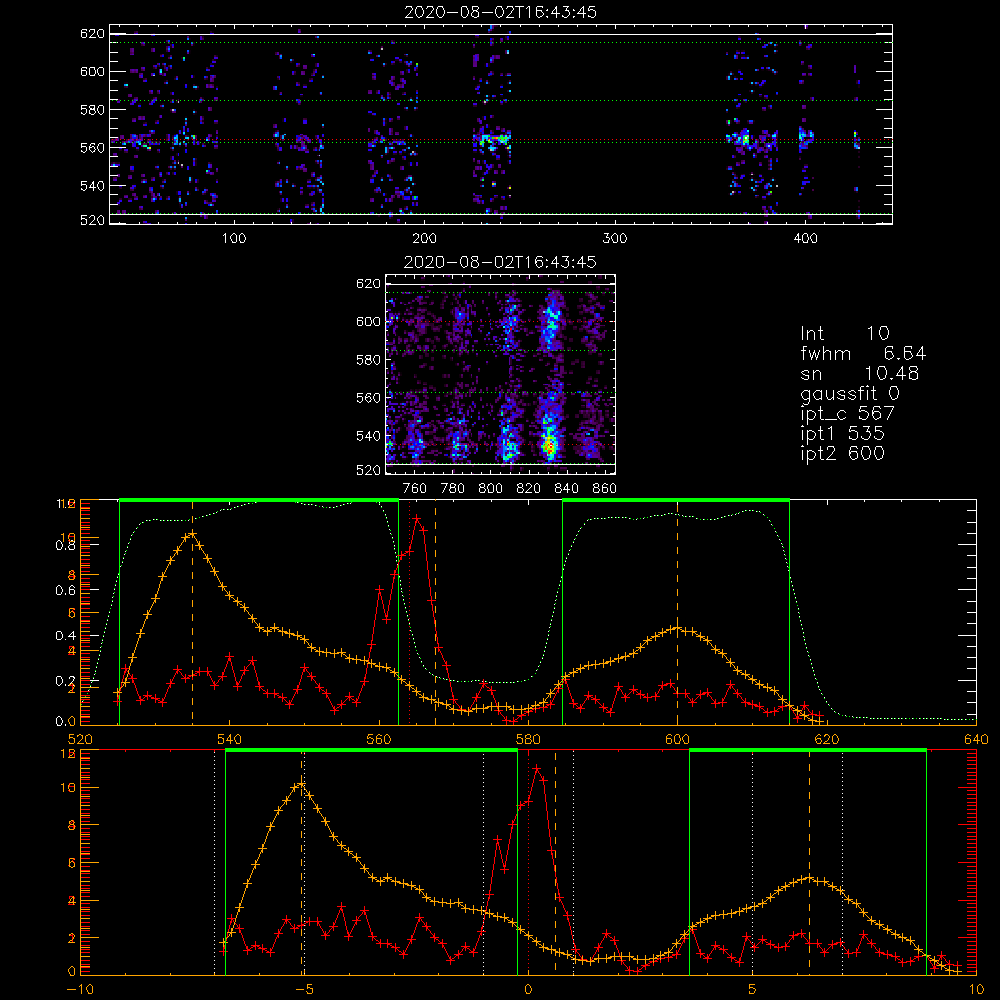This screenshot has width=1000, height=1000.
Task: Click the 5 label on bottom plot x-axis
Action: tap(753, 990)
